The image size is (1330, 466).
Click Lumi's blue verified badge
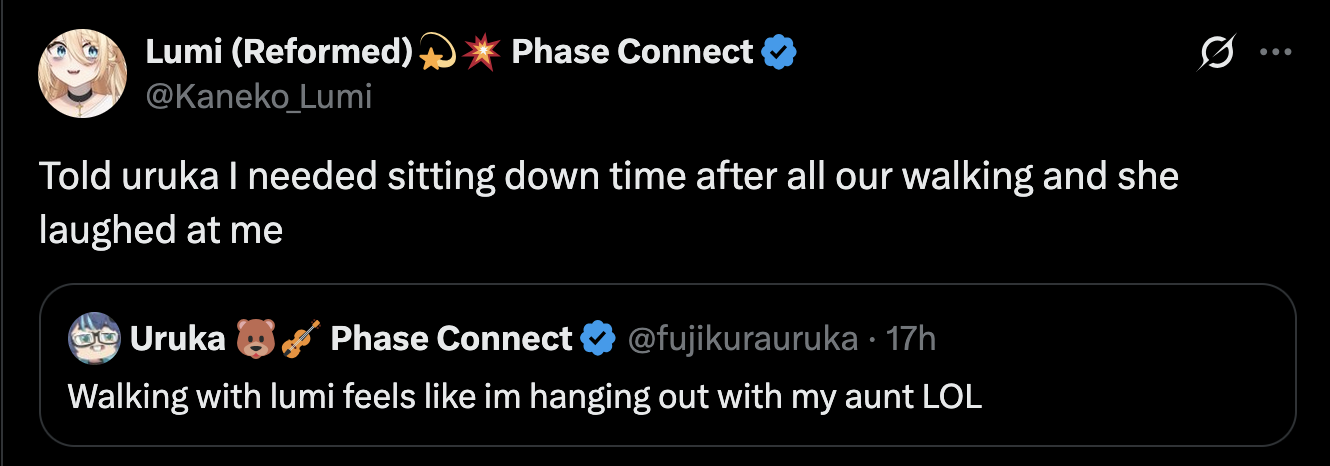click(780, 52)
